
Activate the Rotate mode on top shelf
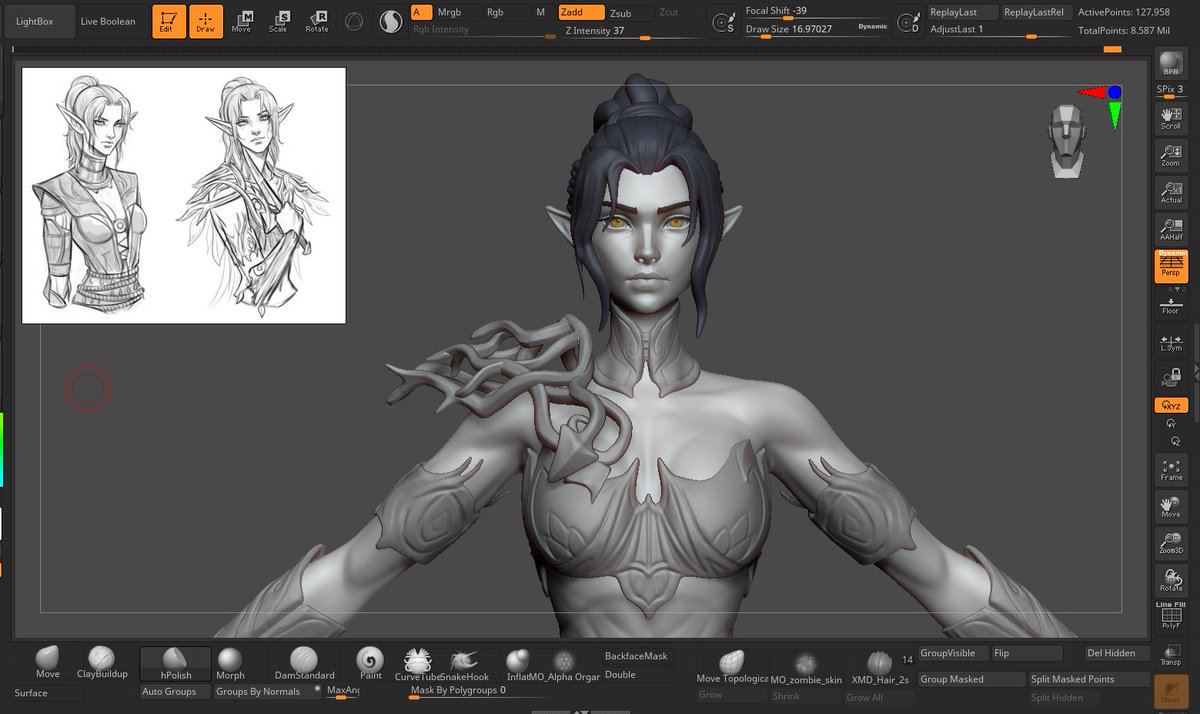[318, 20]
